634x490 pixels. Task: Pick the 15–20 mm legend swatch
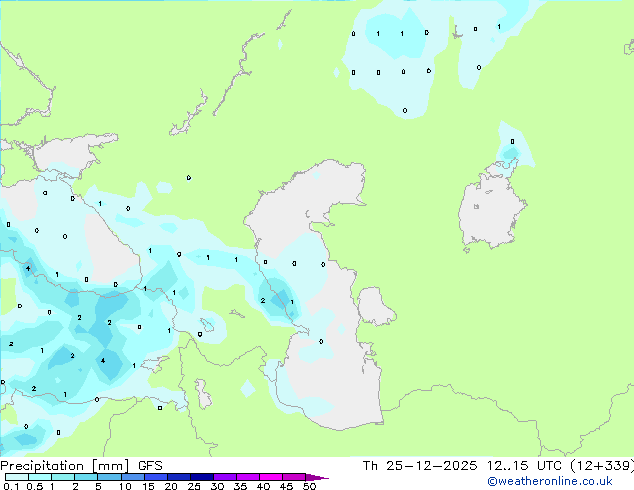[x=155, y=477]
